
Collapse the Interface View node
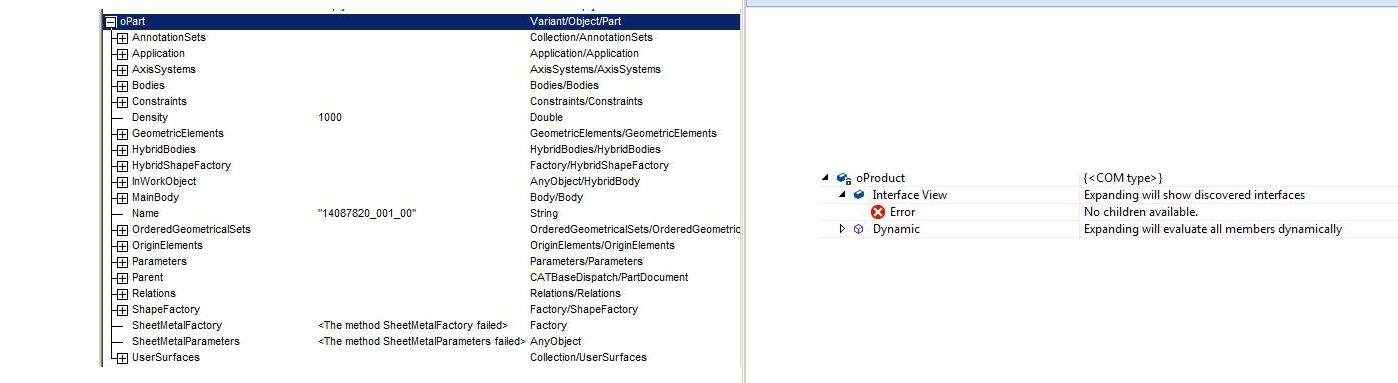[842, 195]
